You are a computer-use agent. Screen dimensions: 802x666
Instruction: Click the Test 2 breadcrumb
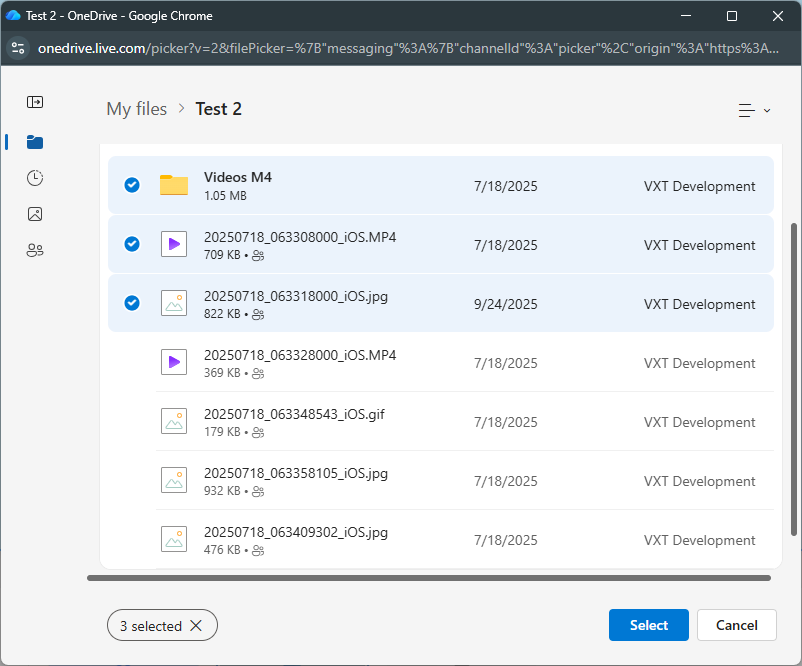pyautogui.click(x=218, y=109)
